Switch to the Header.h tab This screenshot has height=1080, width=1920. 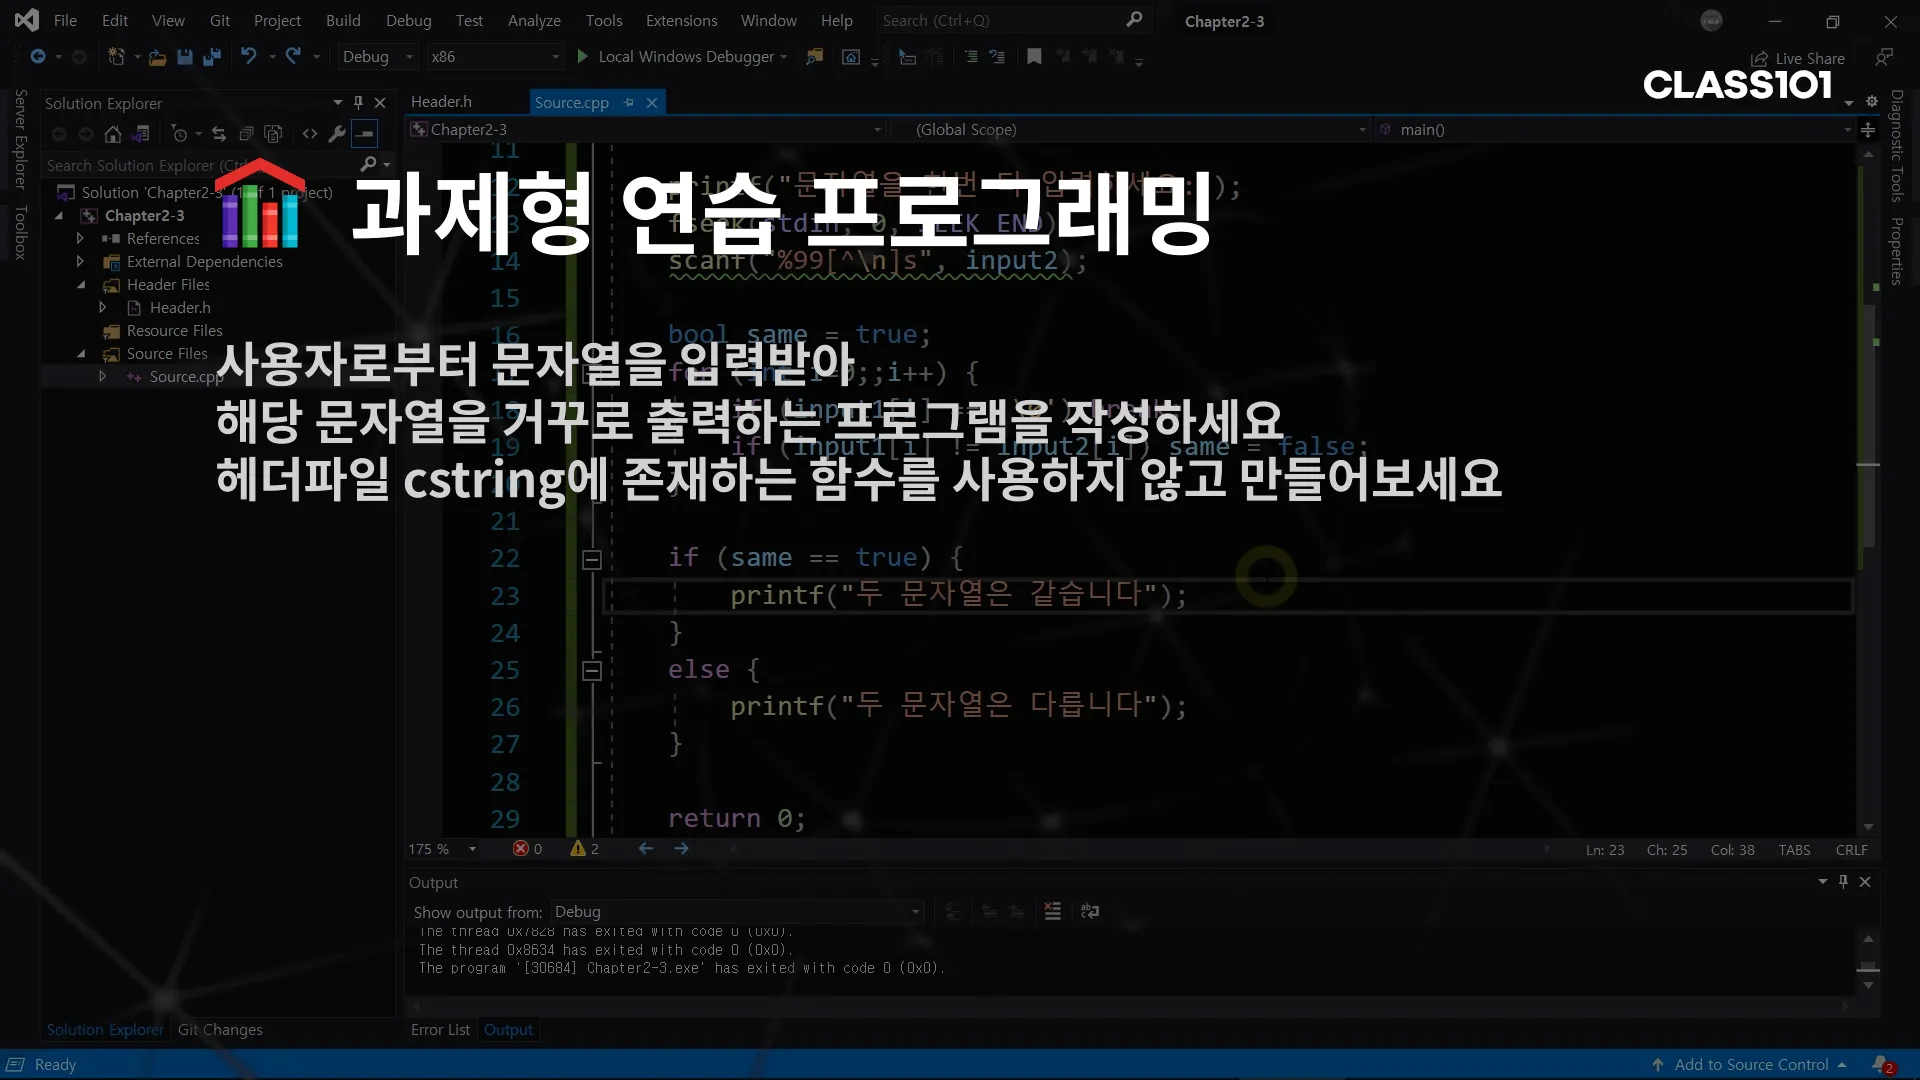pos(441,102)
